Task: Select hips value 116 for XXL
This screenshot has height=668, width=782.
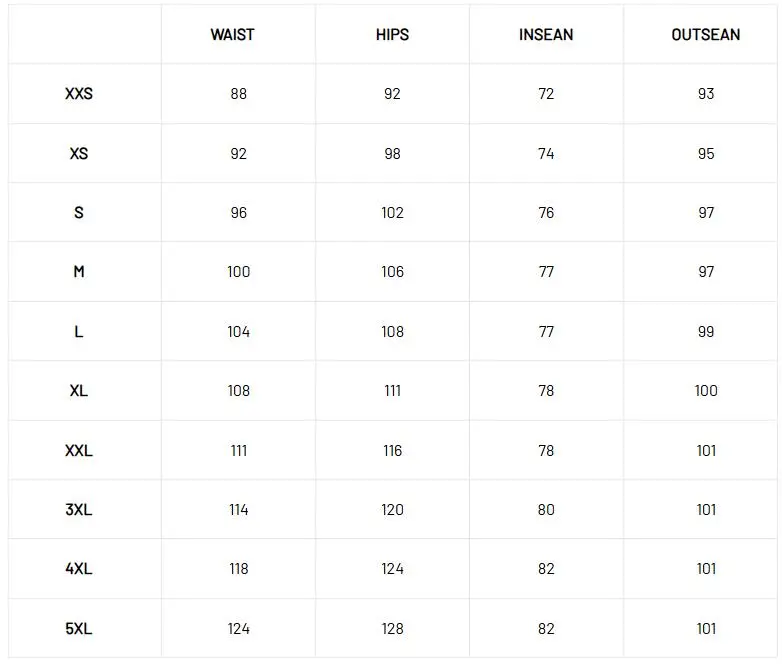Action: coord(392,451)
